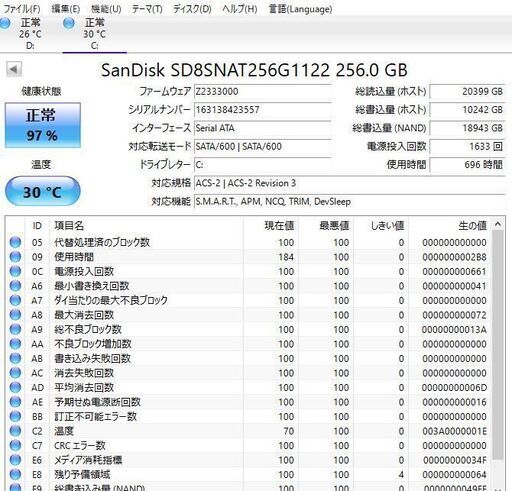Click power-on count value 1633 回
The height and width of the screenshot is (491, 512).
(467, 146)
